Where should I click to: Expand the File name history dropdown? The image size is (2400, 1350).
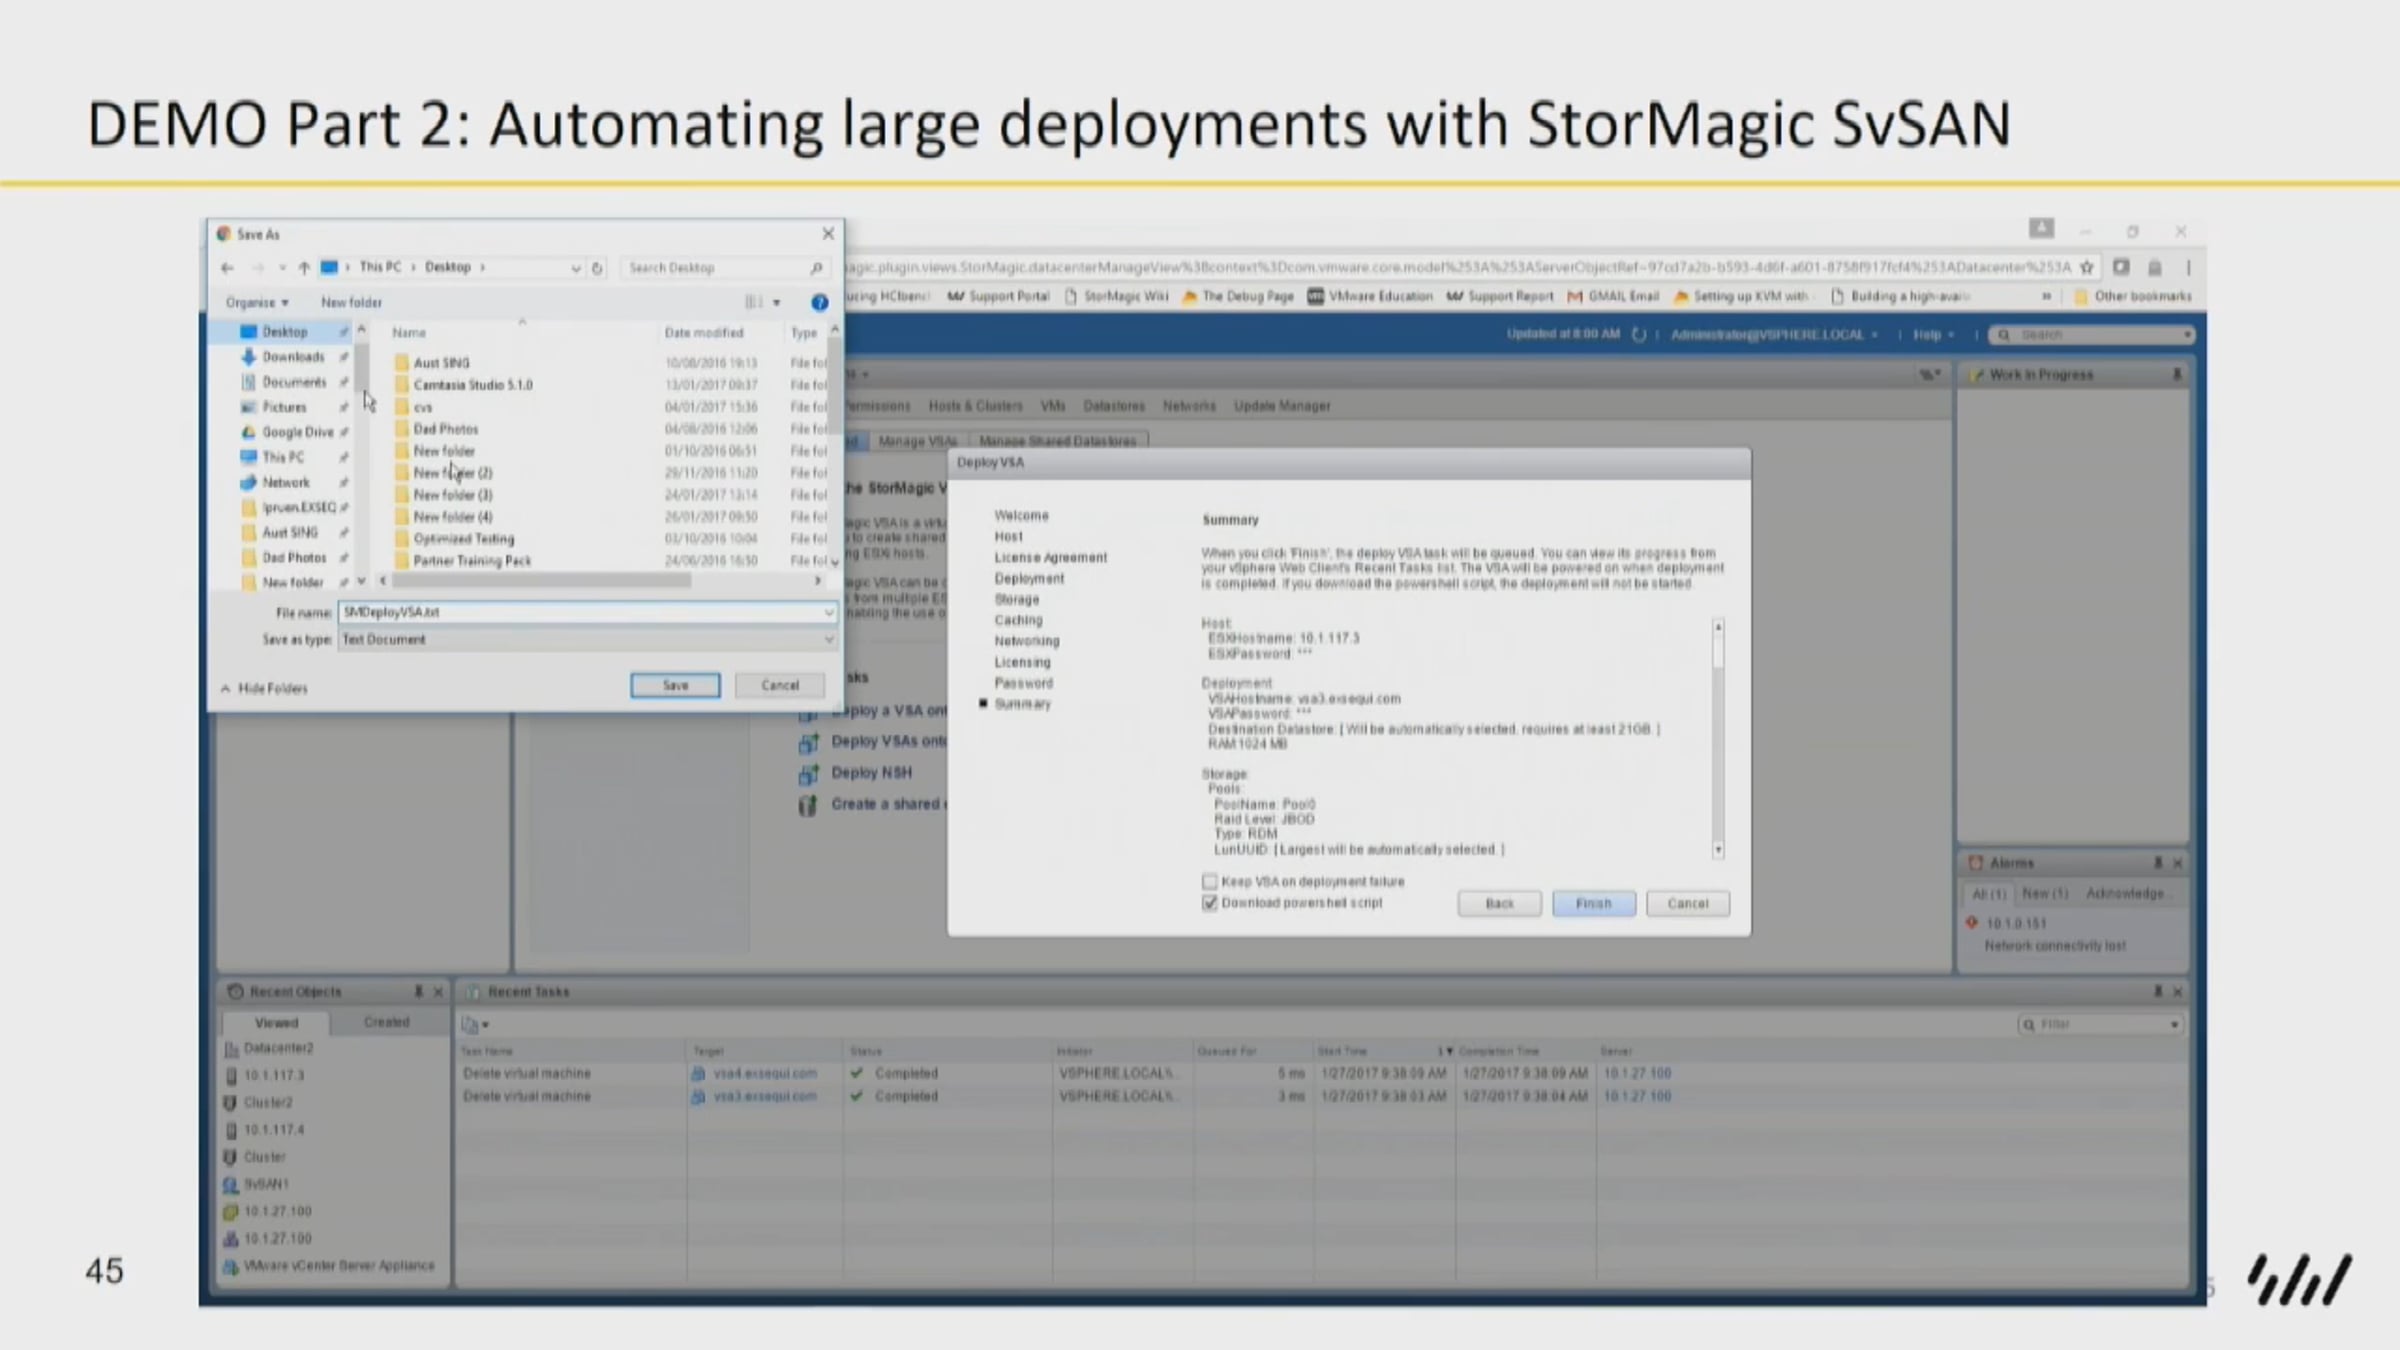(828, 612)
